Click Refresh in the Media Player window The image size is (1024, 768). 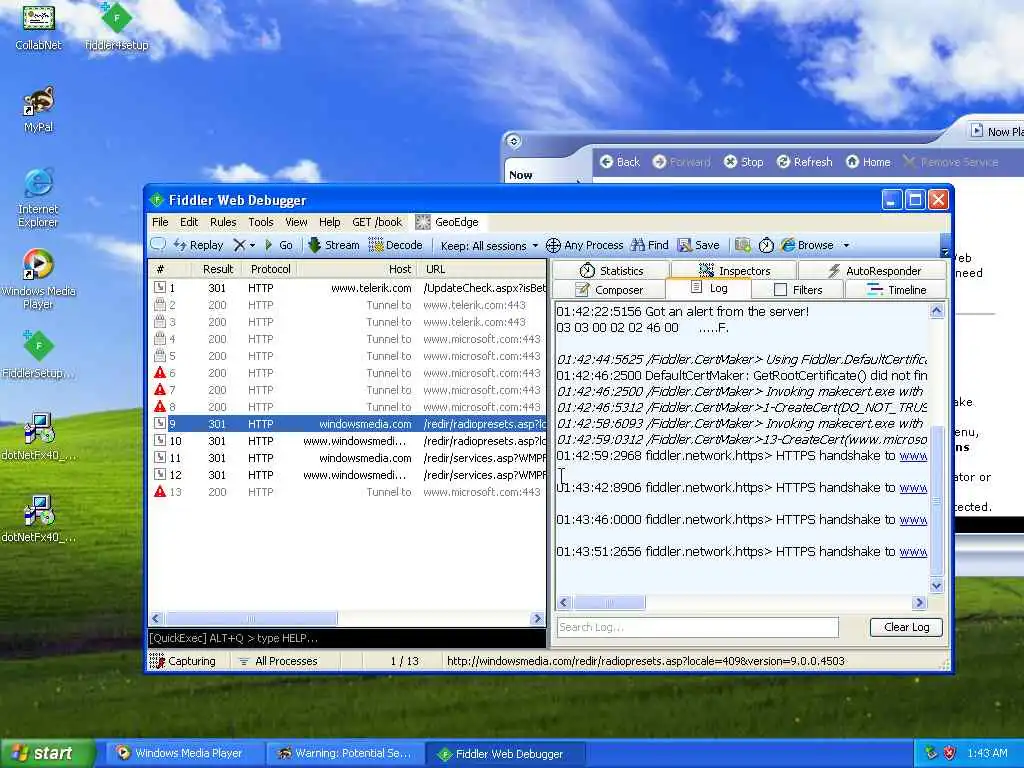click(805, 162)
